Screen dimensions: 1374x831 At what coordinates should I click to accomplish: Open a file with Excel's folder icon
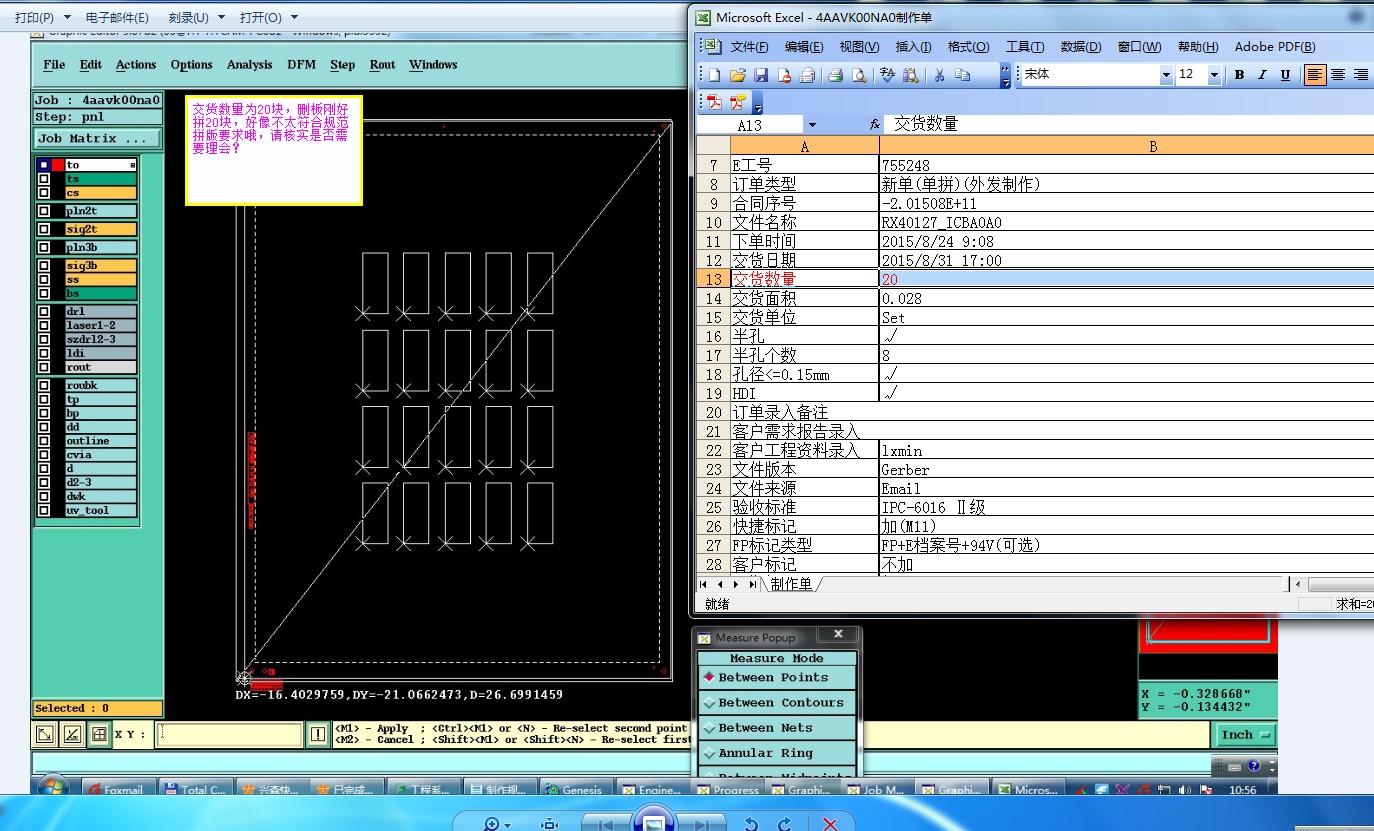coord(738,75)
